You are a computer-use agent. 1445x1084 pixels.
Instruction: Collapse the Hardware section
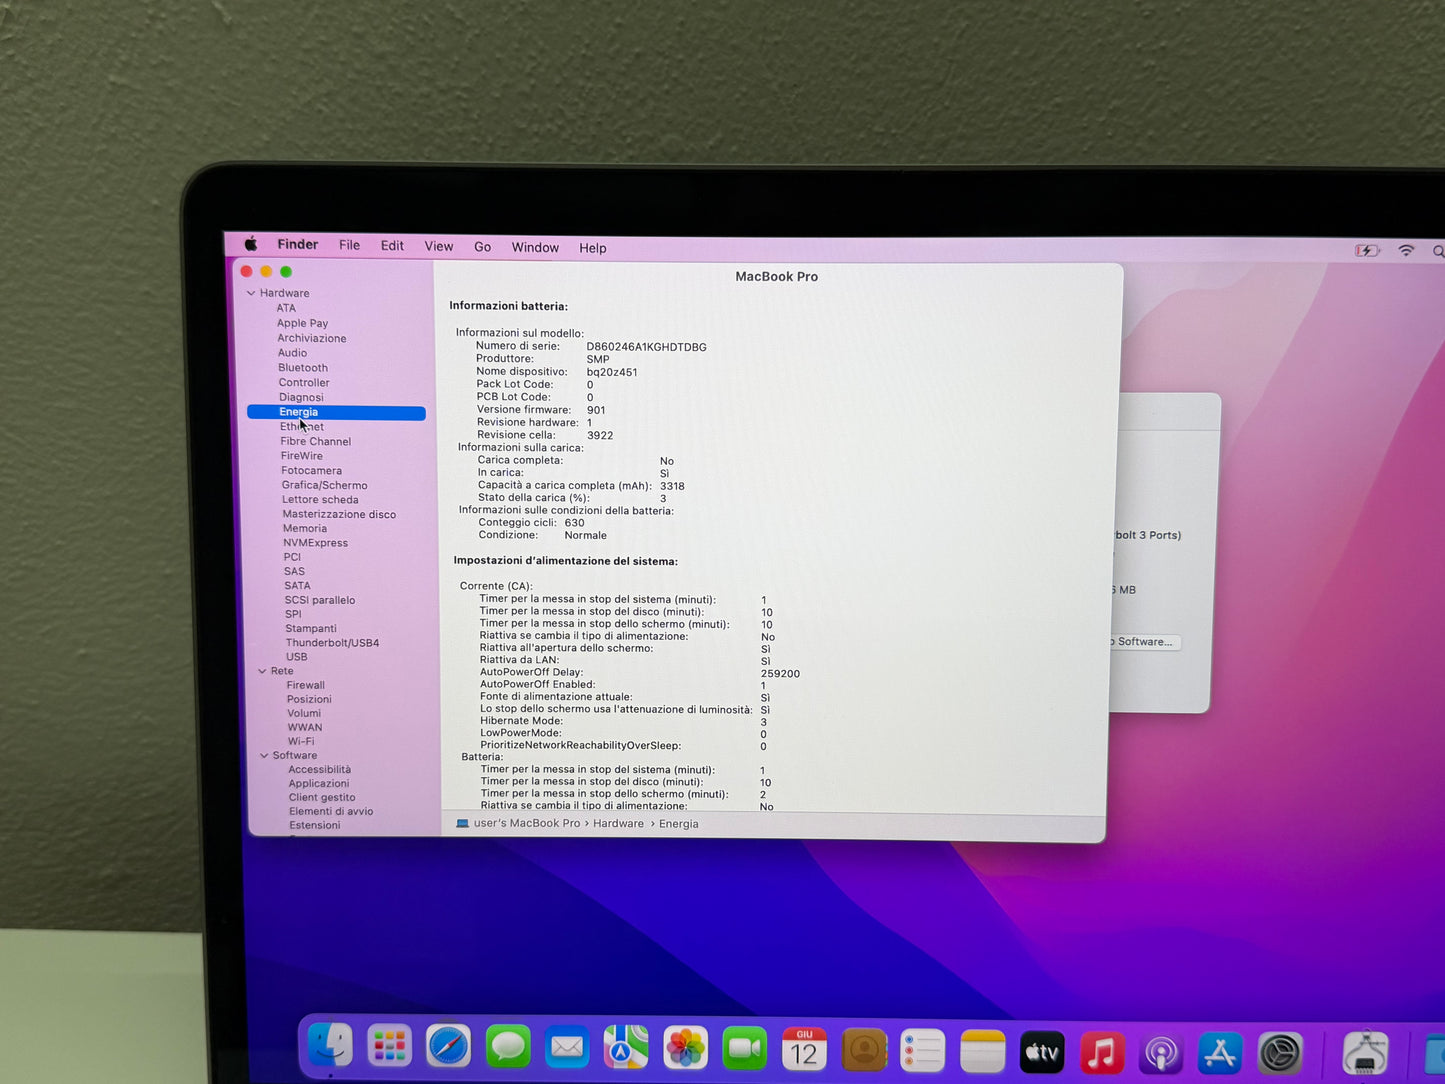251,293
